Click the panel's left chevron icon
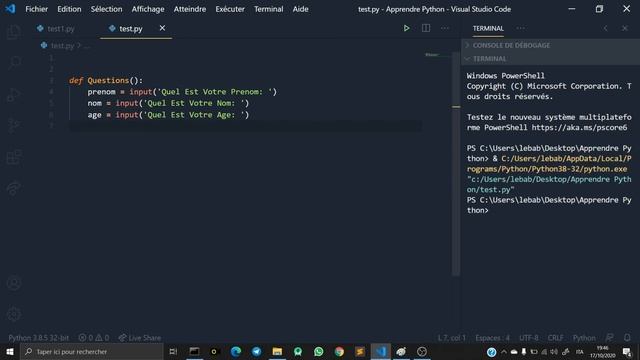The height and width of the screenshot is (360, 640). [605, 28]
